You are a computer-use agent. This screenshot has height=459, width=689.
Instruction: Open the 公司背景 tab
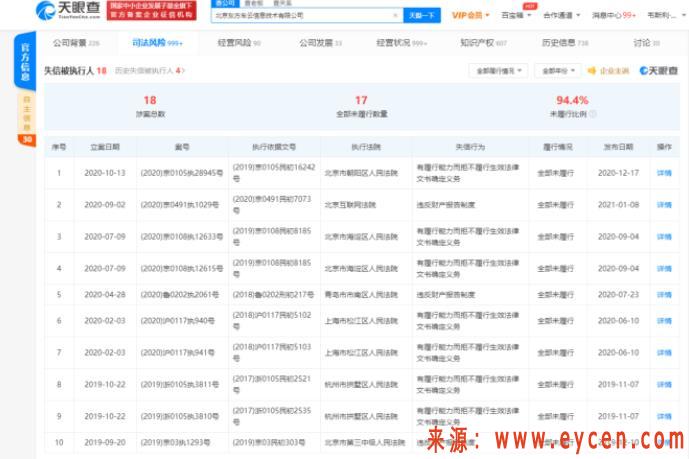tap(76, 43)
